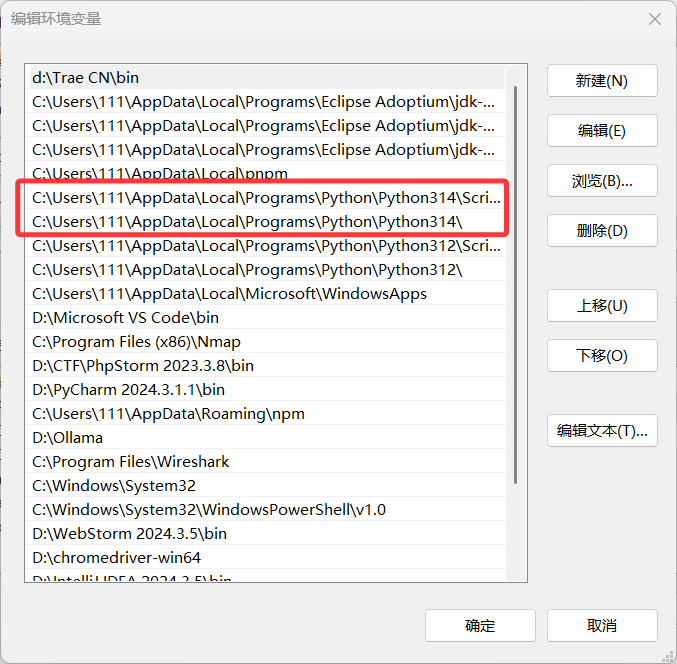Select the Python312\Scri... path entry
Image resolution: width=677 pixels, height=664 pixels.
coord(265,246)
